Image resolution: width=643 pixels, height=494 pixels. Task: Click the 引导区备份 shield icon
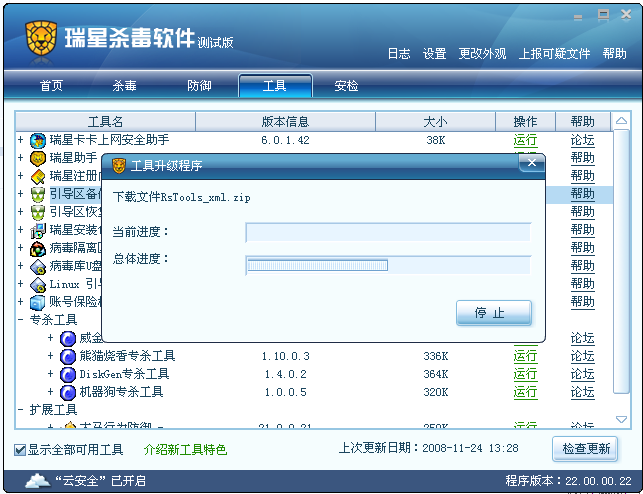click(x=38, y=195)
